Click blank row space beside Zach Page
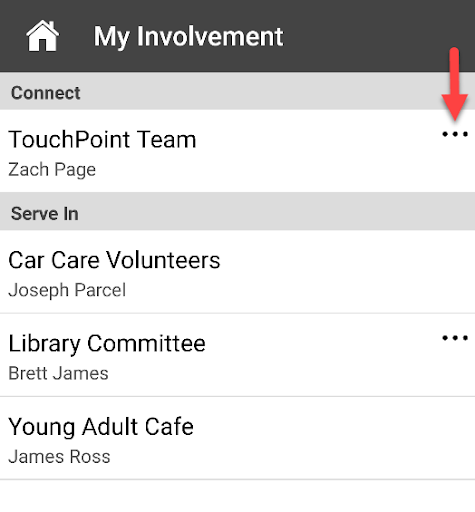The height and width of the screenshot is (512, 475). coord(283,169)
